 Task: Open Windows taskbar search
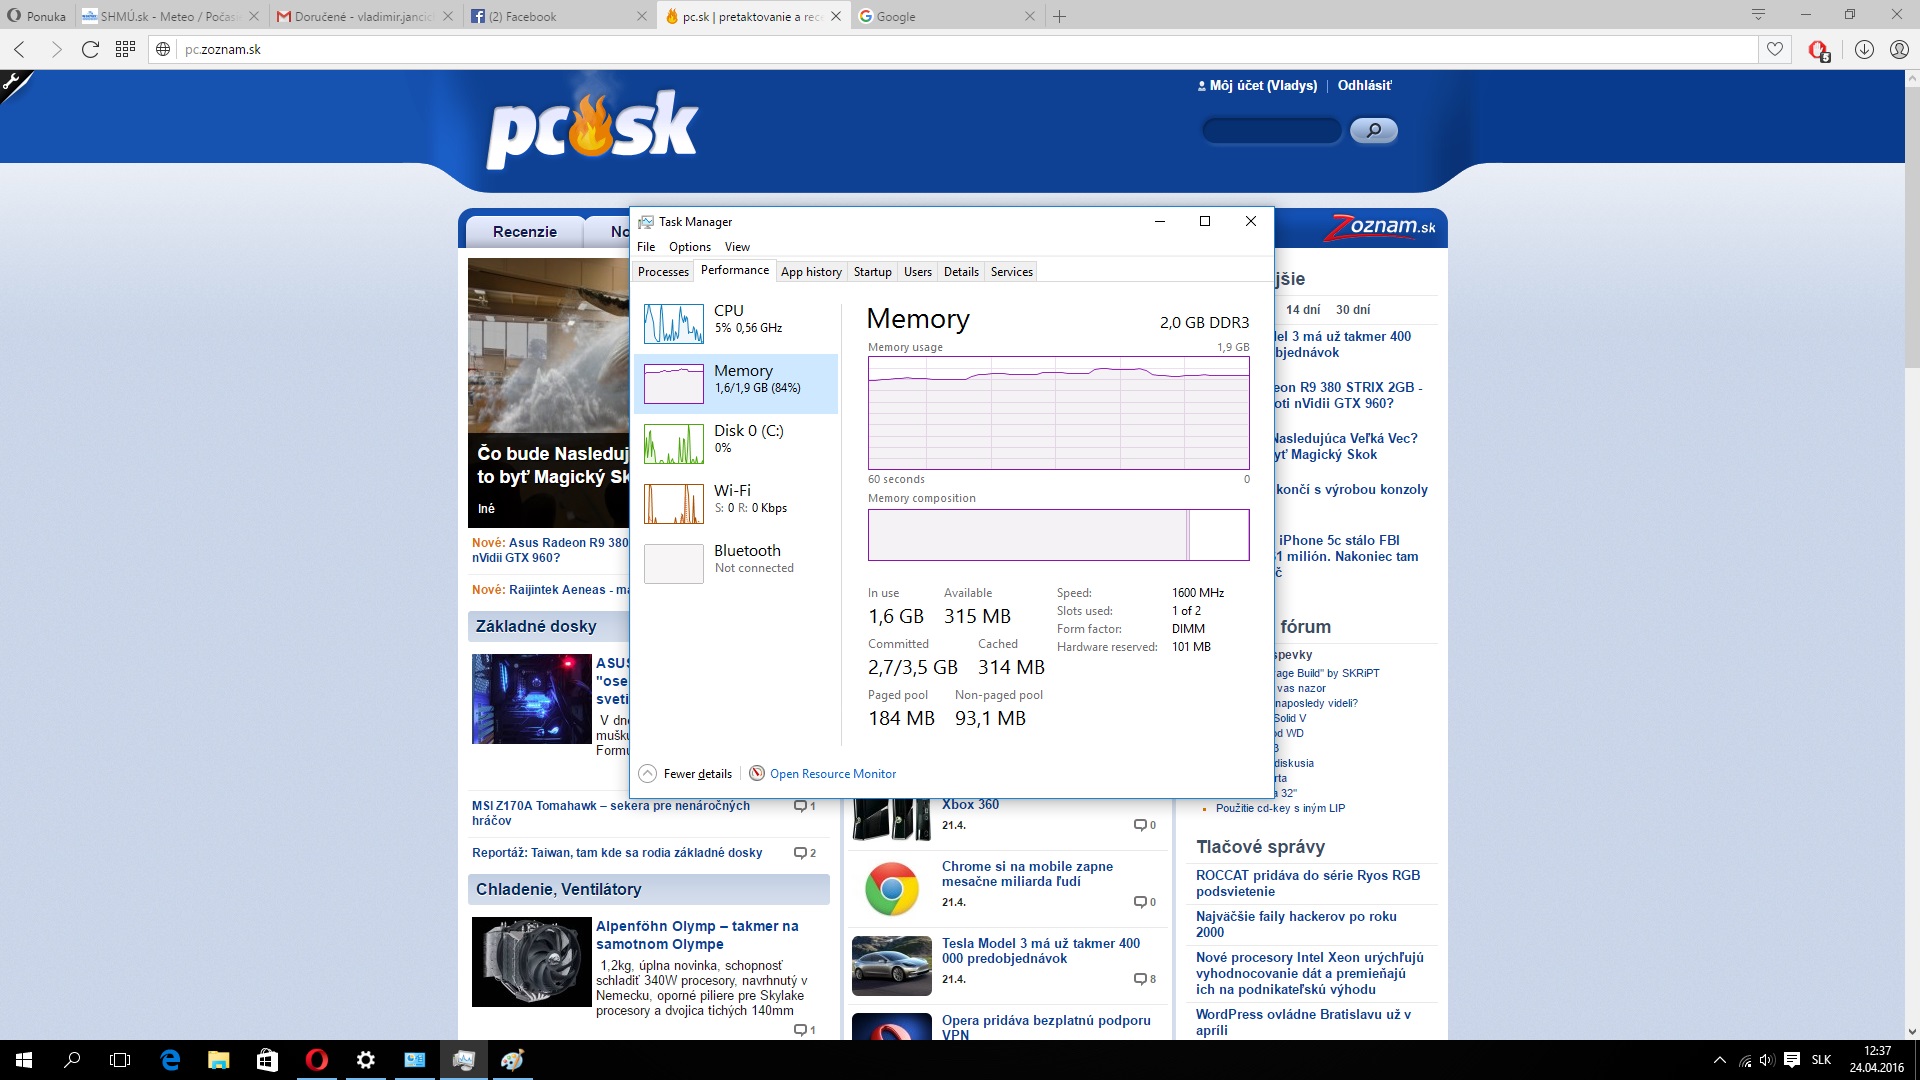click(x=72, y=1060)
